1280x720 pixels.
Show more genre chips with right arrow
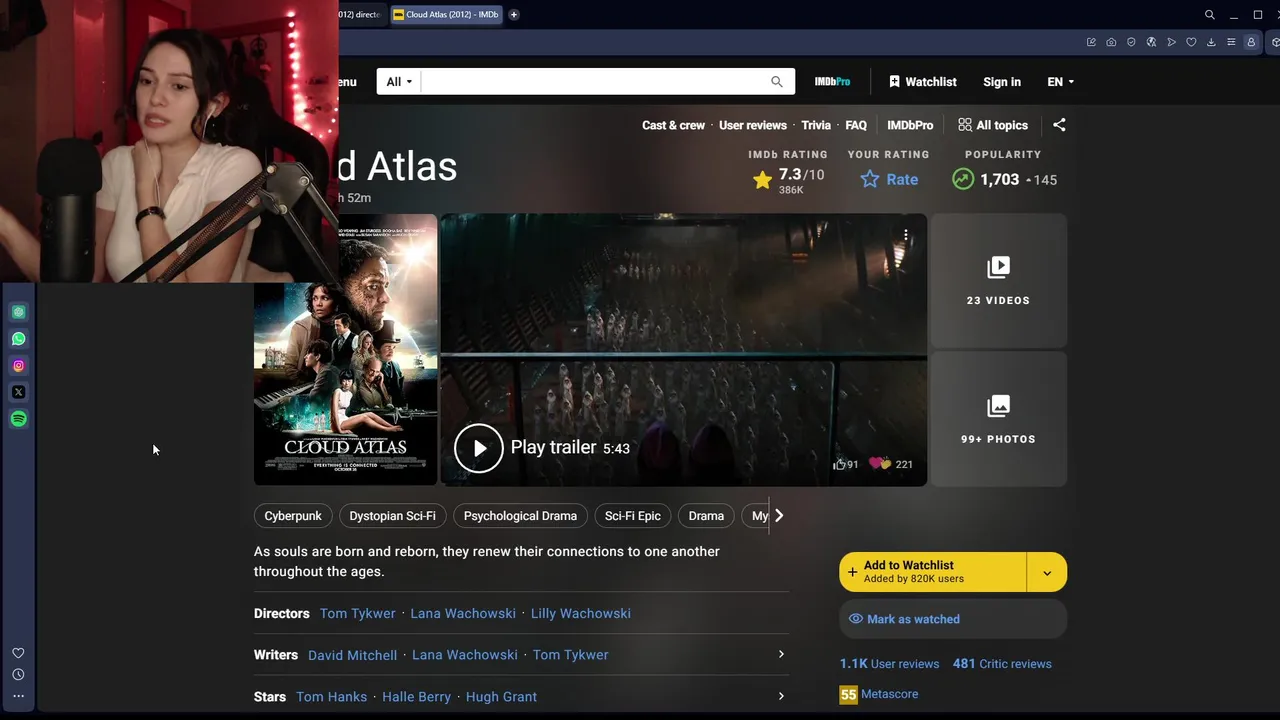click(779, 516)
